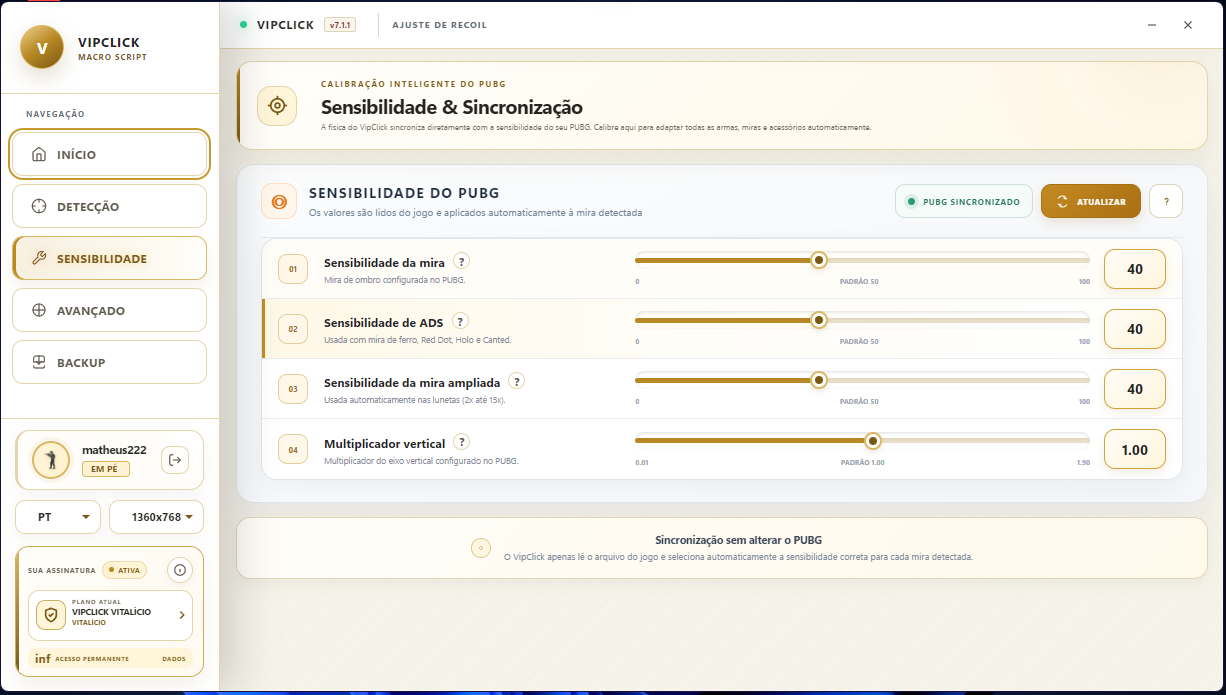Go to the Avançado section
1226x695 pixels.
pyautogui.click(x=110, y=311)
